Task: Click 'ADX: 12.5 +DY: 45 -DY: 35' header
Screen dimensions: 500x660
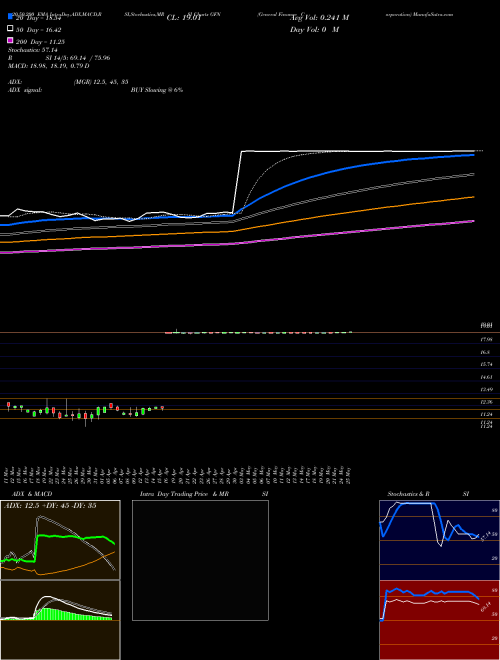Action: tap(50, 506)
